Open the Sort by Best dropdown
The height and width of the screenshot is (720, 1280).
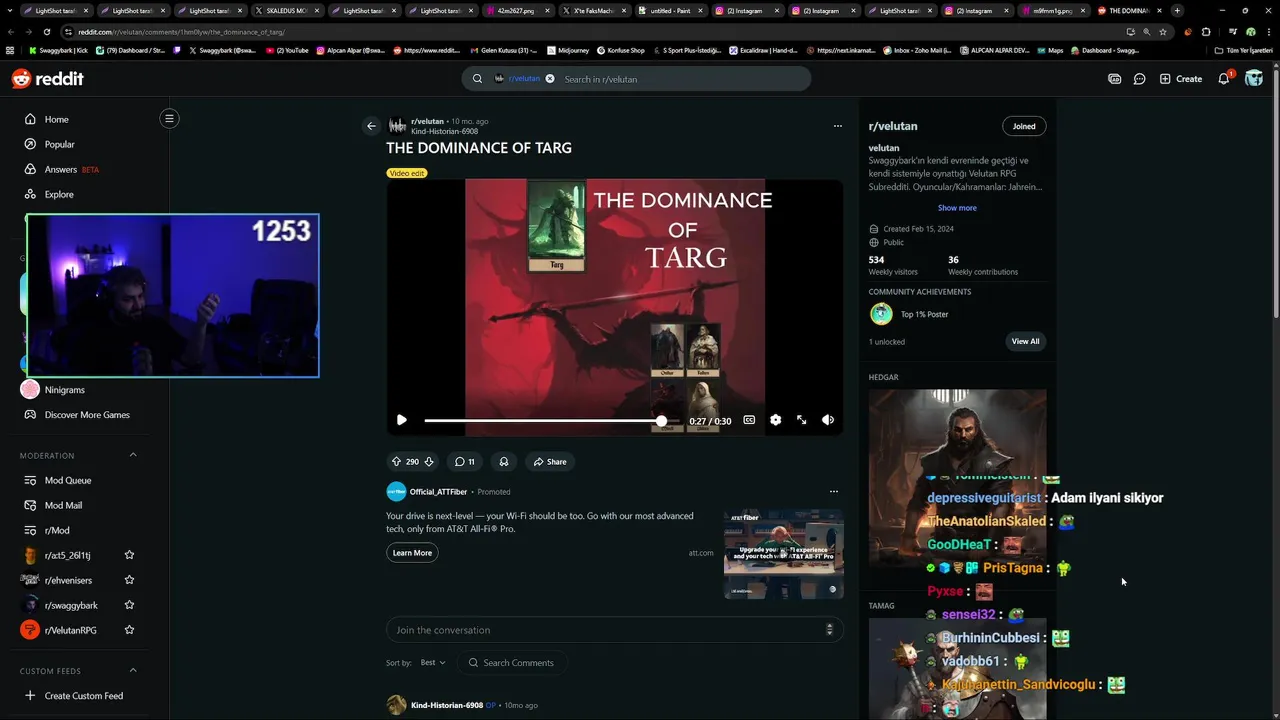(433, 662)
